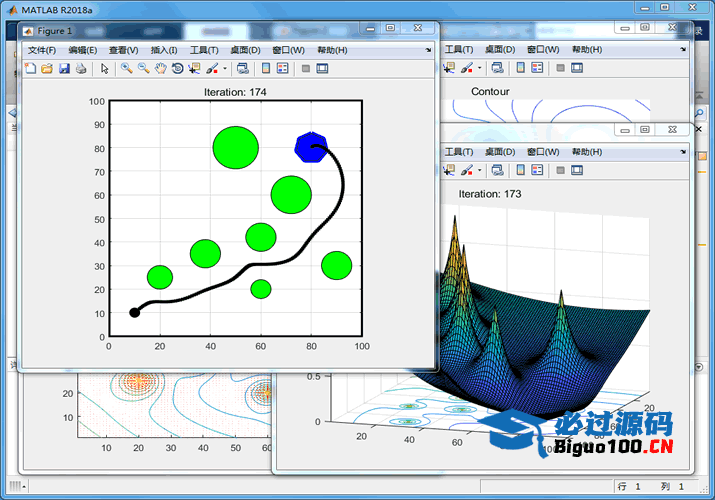Open 帮助(H) menu in Iteration 173 window
715x500 pixels.
click(587, 152)
